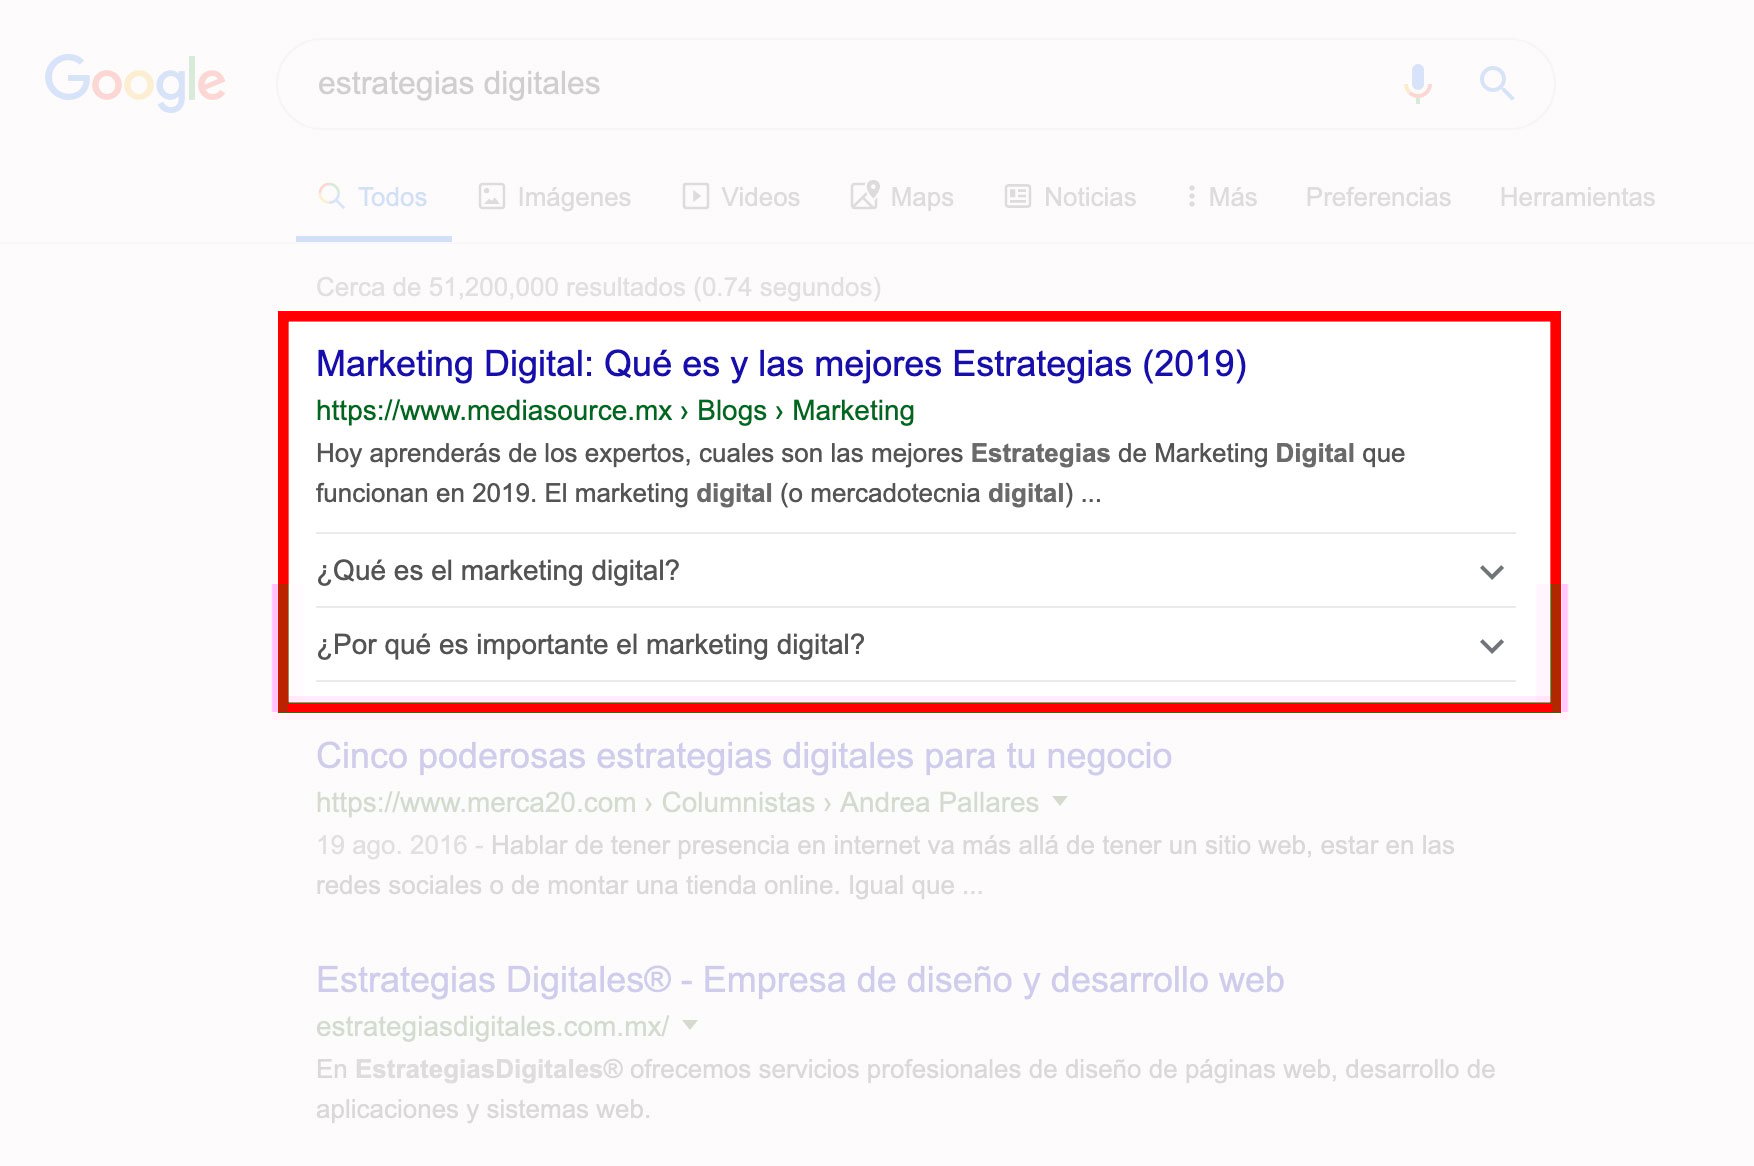Click the question text '¿Por qué es importante el marketing digital?'
Viewport: 1754px width, 1166px height.
(590, 645)
